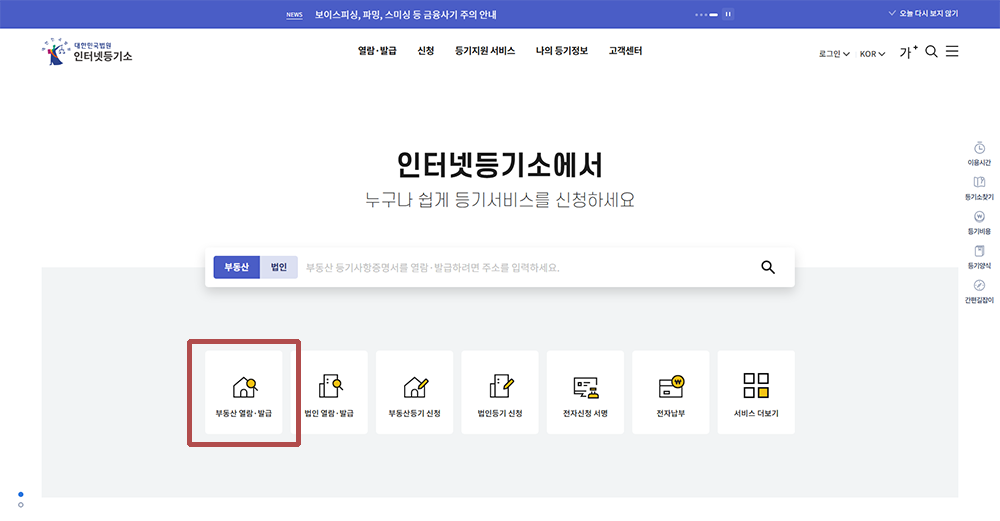Open the 부동산등기 신청 service card
The height and width of the screenshot is (521, 1000).
point(415,392)
